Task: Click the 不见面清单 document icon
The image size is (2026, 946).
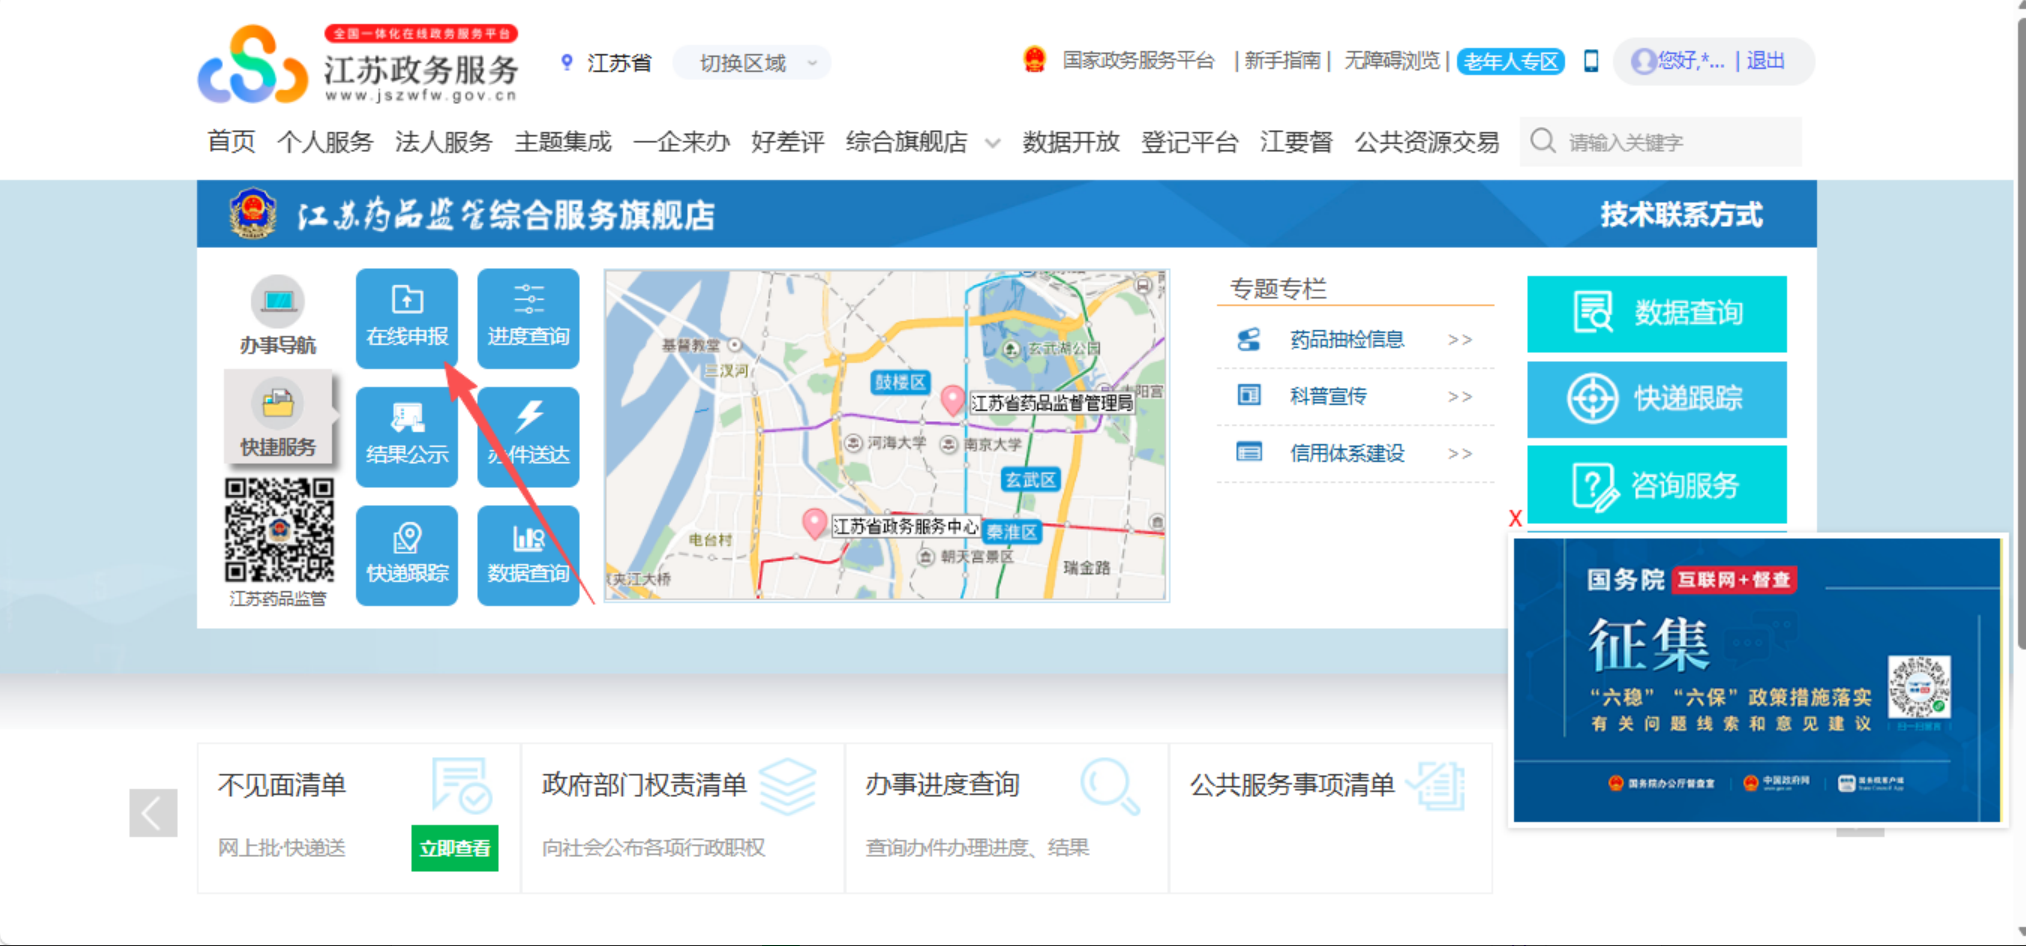Action: click(461, 785)
